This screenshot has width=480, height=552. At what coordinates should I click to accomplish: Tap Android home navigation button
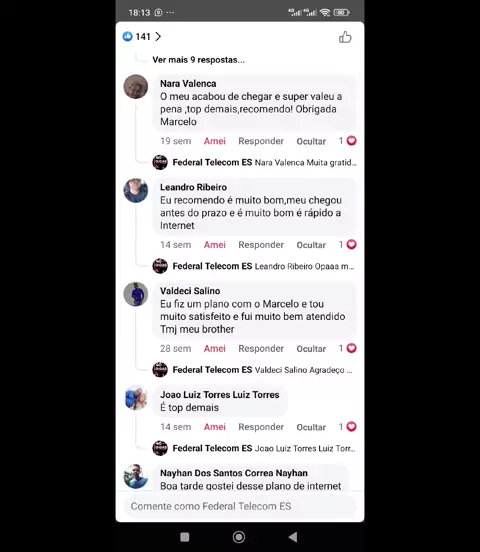pyautogui.click(x=239, y=537)
